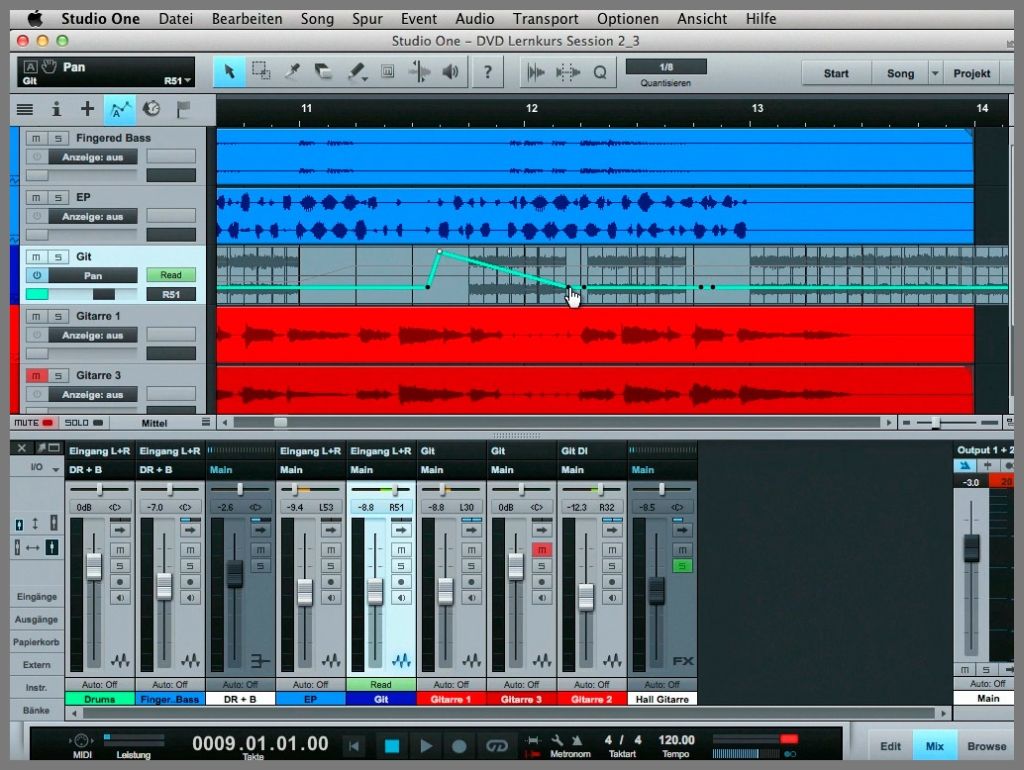This screenshot has height=770, width=1024.
Task: Click the Stop transport button
Action: pyautogui.click(x=392, y=745)
